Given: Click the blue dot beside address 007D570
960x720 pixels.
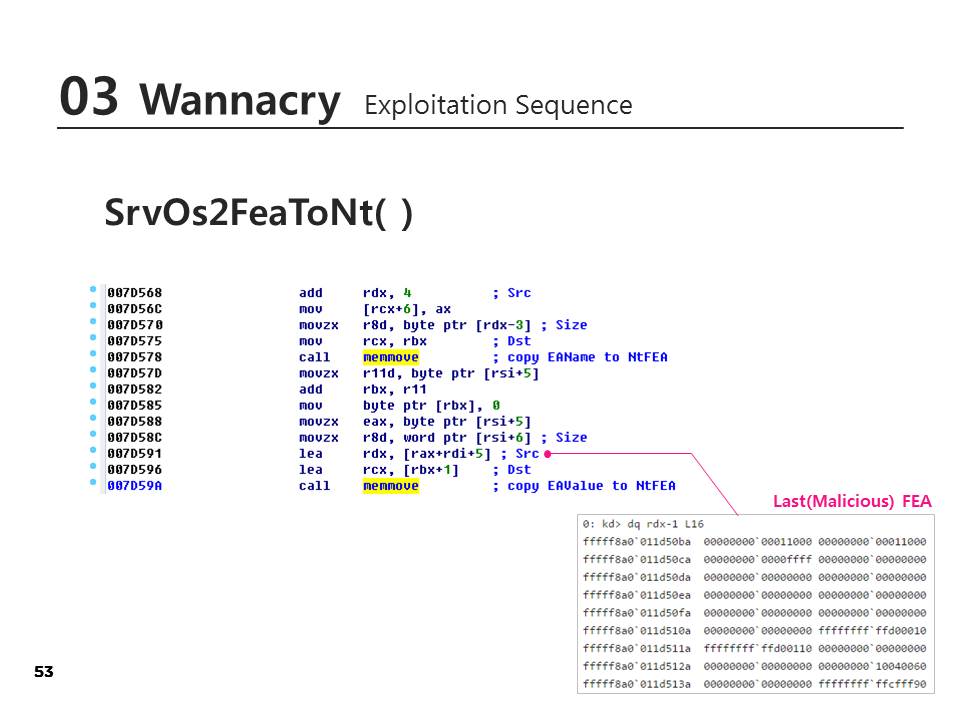Looking at the screenshot, I should 93,322.
